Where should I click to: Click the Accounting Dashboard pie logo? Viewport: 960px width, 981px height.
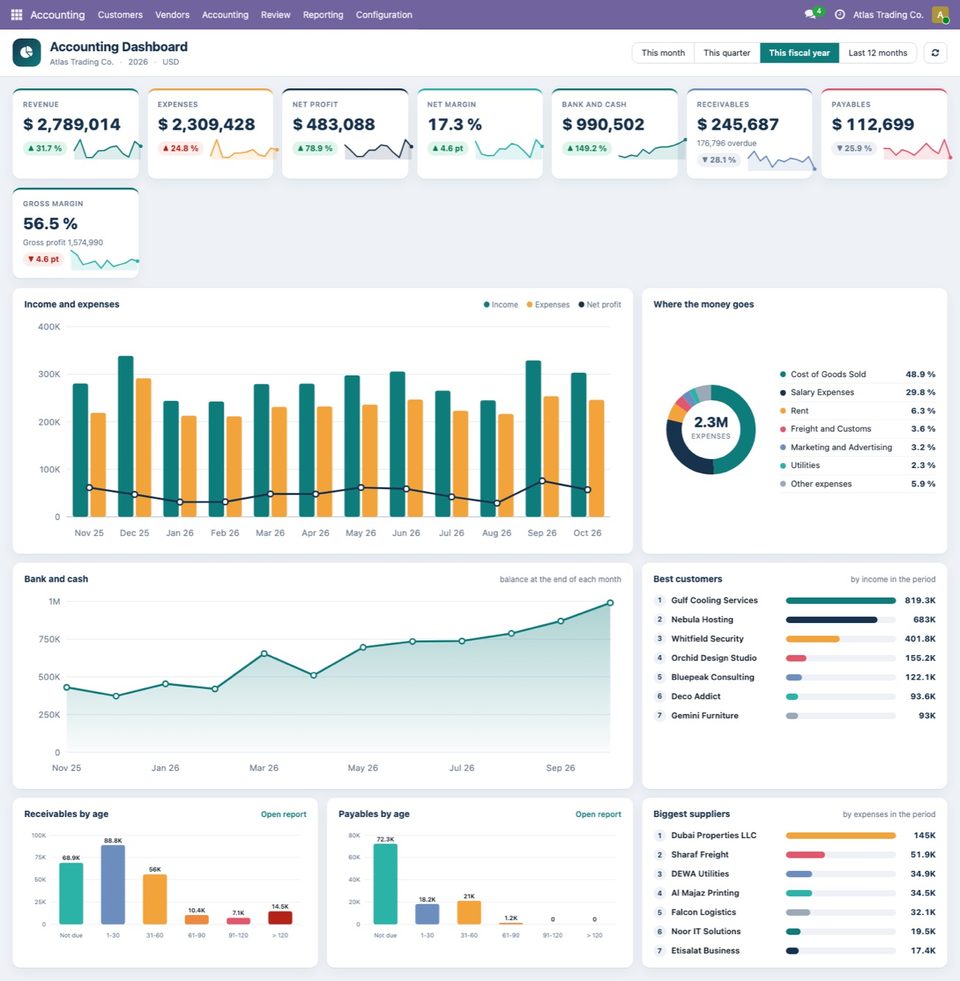point(26,53)
